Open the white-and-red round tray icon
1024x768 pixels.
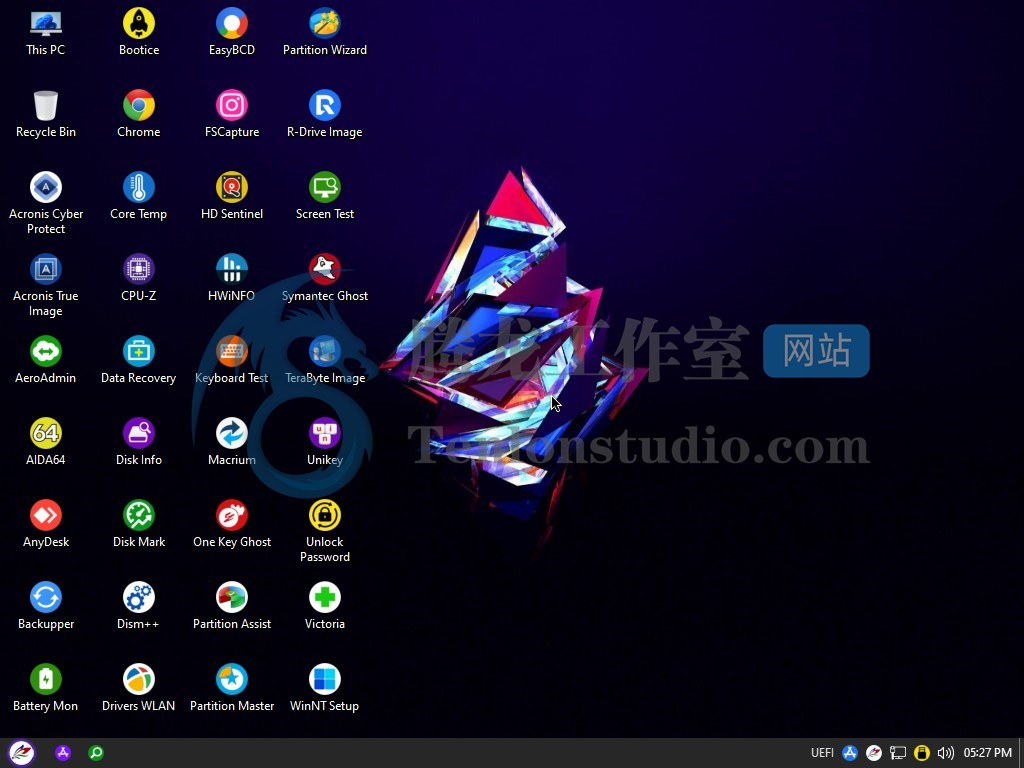pyautogui.click(x=874, y=753)
